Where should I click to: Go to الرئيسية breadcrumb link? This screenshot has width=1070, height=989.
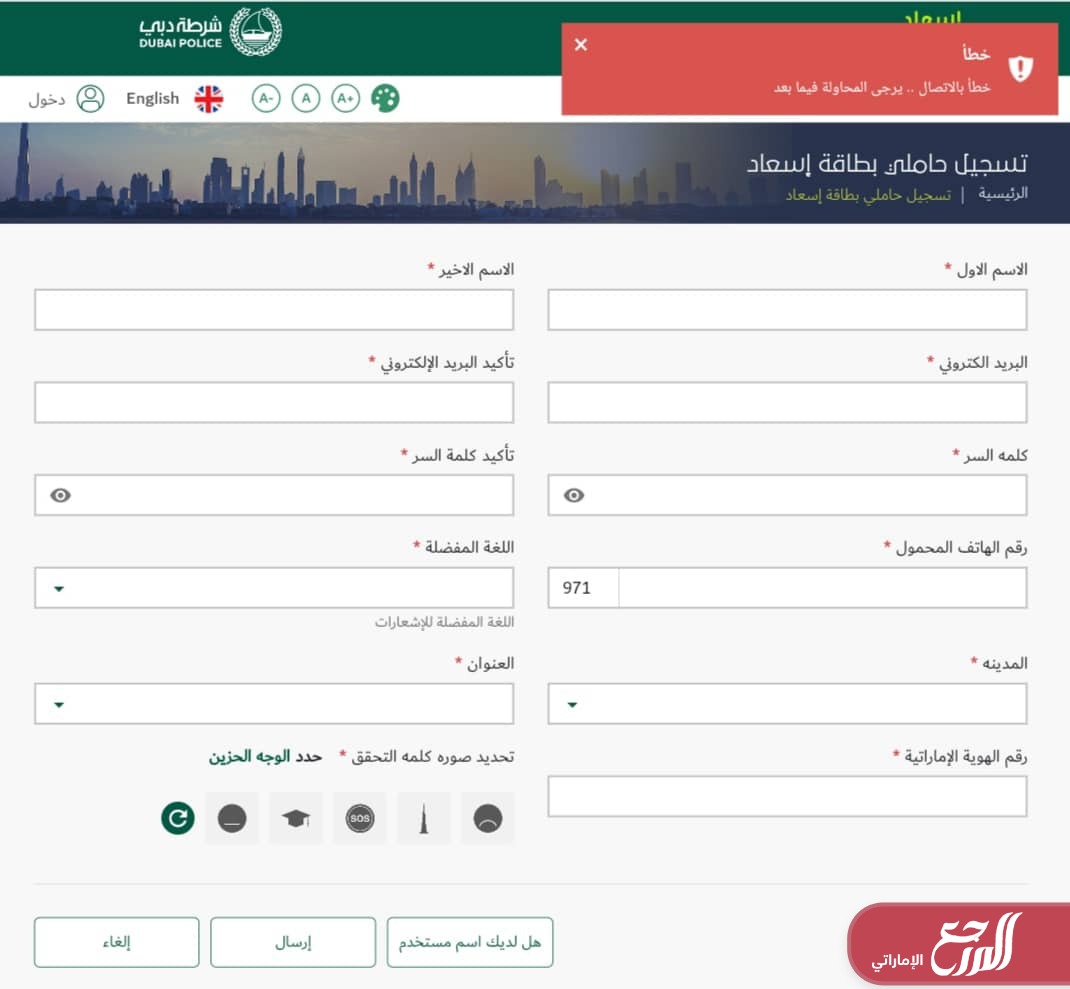1002,194
